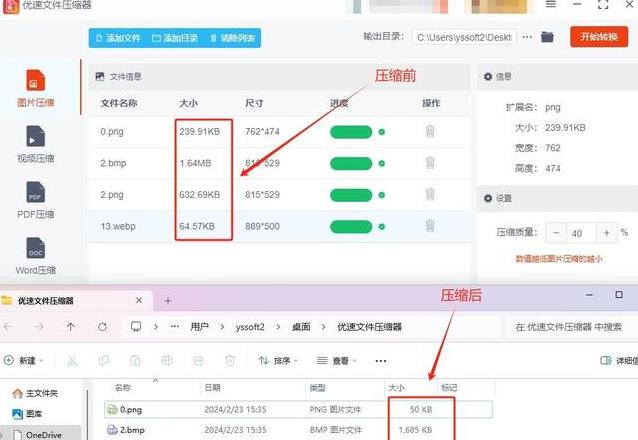Screen dimensions: 638x440
Task: Delete 2.png row with trash icon
Action: pyautogui.click(x=430, y=194)
